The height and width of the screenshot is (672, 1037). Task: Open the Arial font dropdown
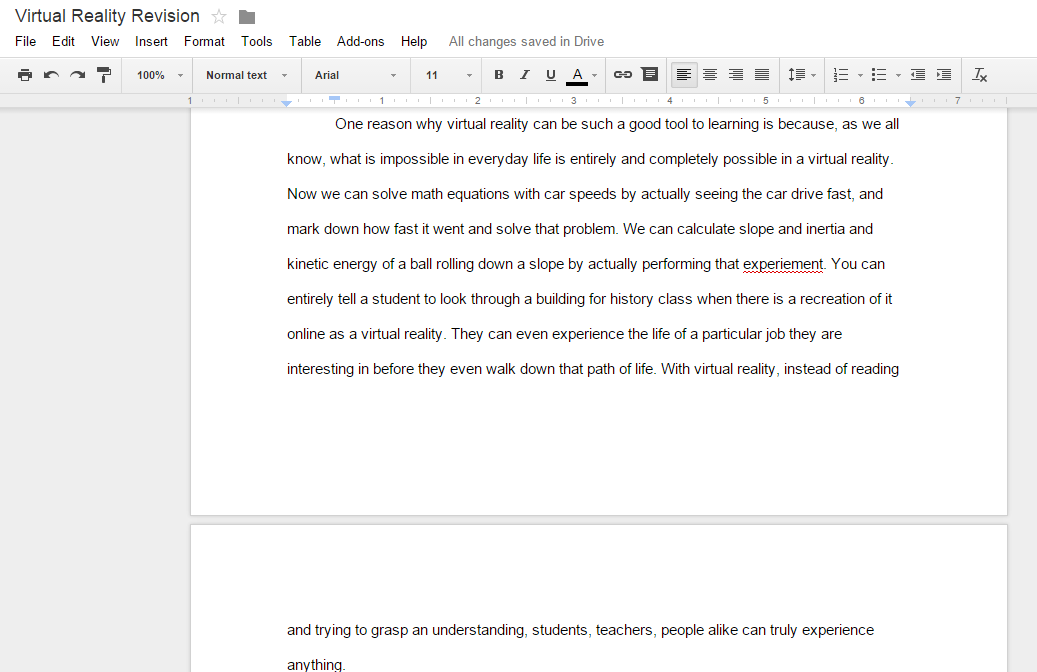355,75
